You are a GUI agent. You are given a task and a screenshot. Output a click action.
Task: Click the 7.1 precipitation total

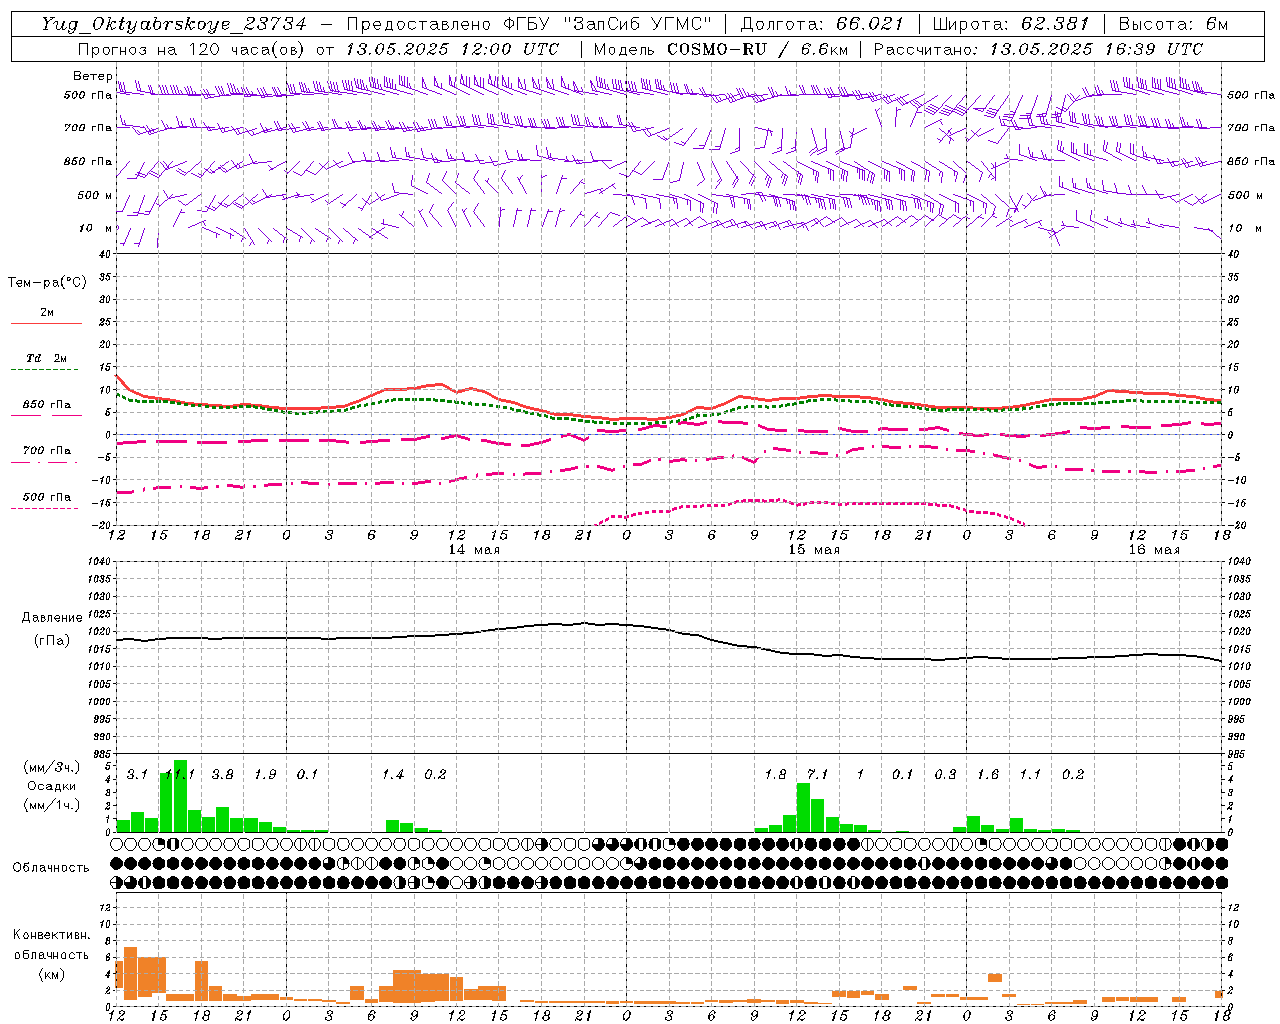[818, 775]
